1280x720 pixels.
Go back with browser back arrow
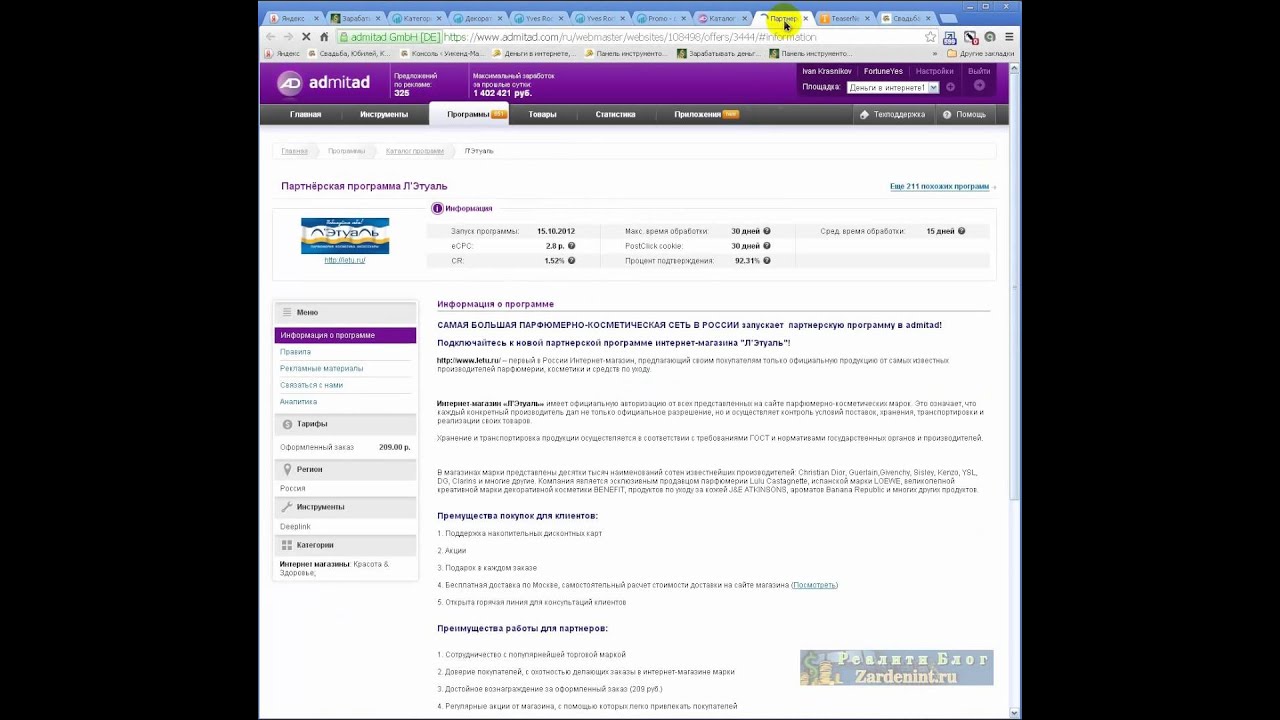click(270, 37)
